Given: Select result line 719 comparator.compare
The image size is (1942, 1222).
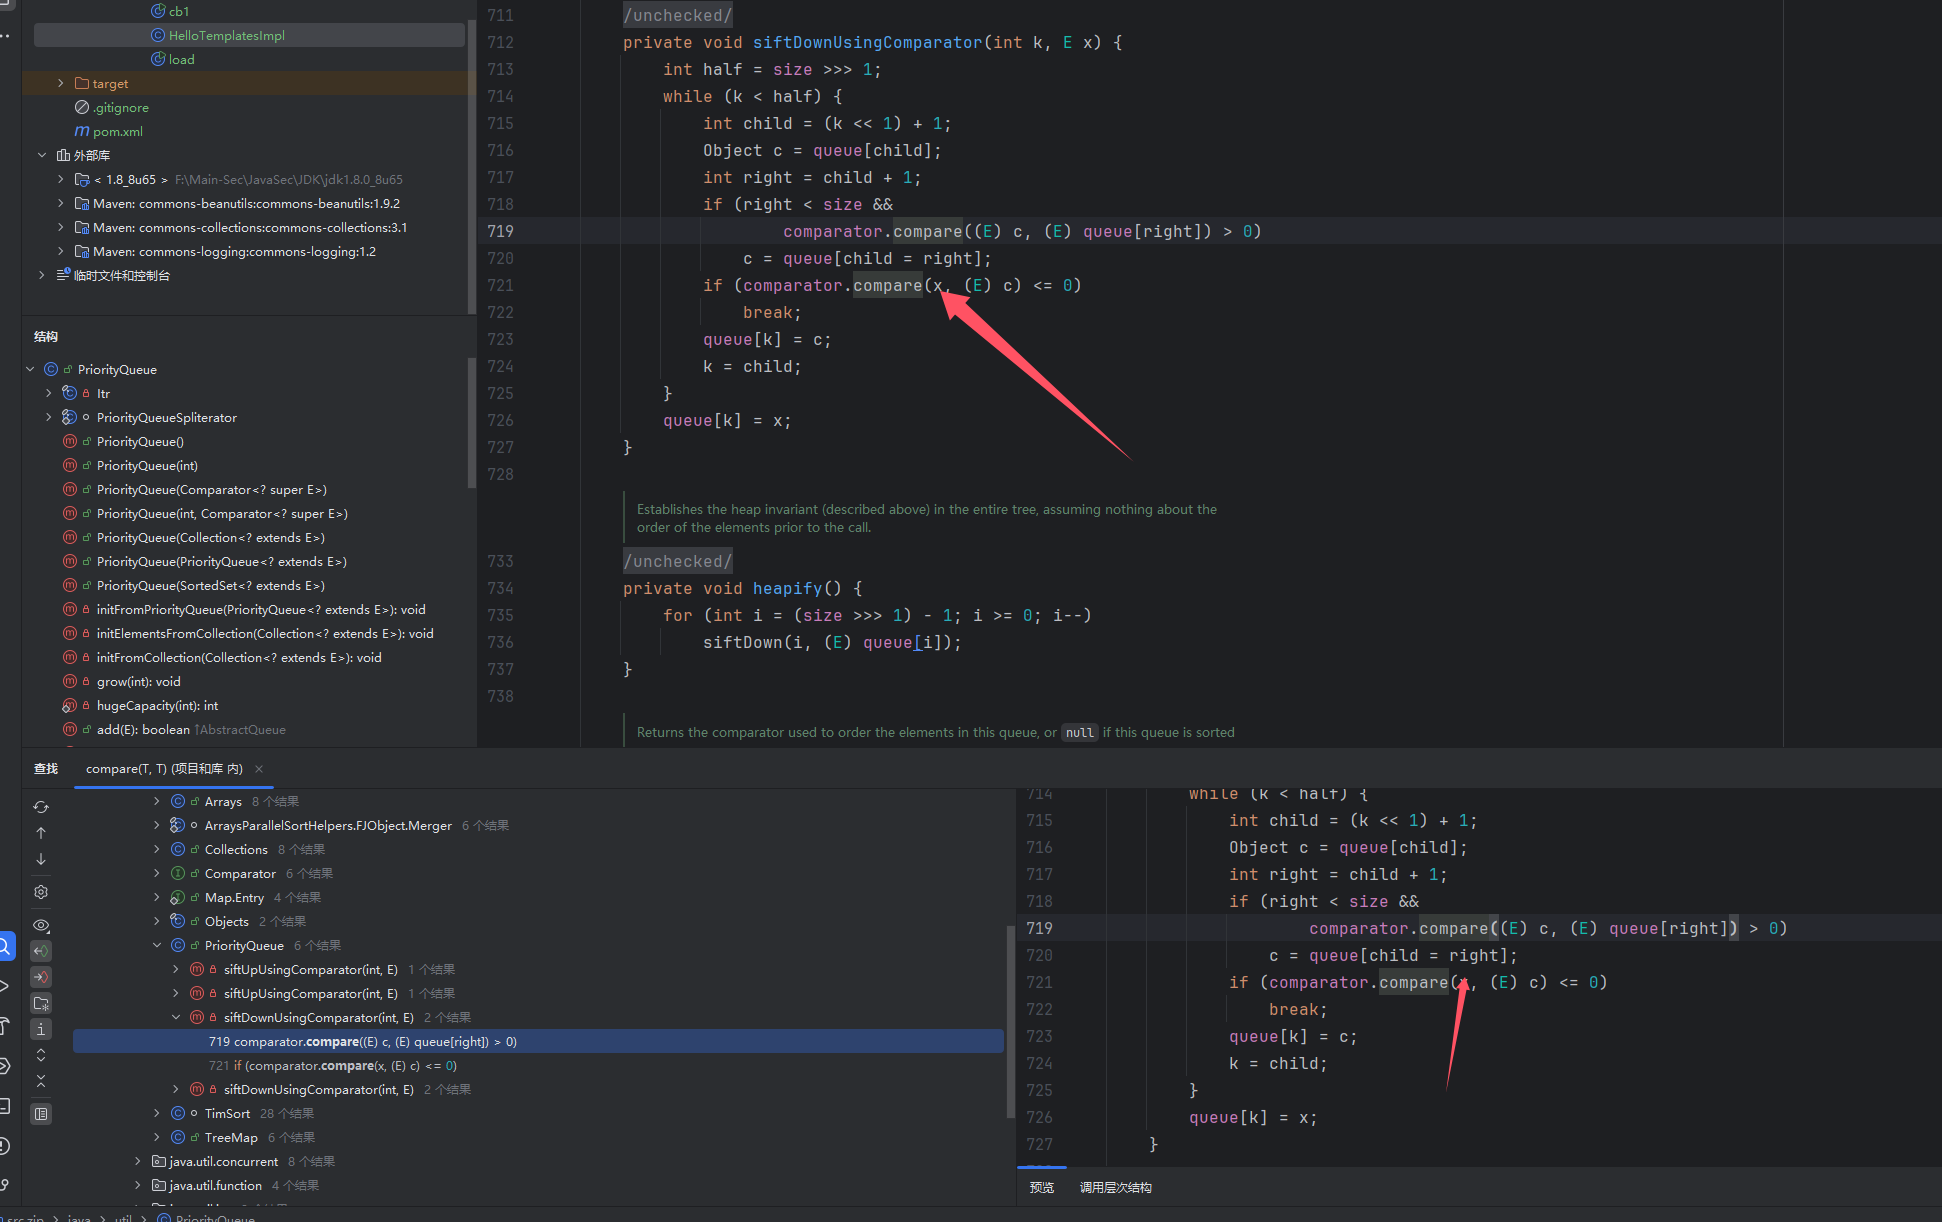Looking at the screenshot, I should point(538,1042).
